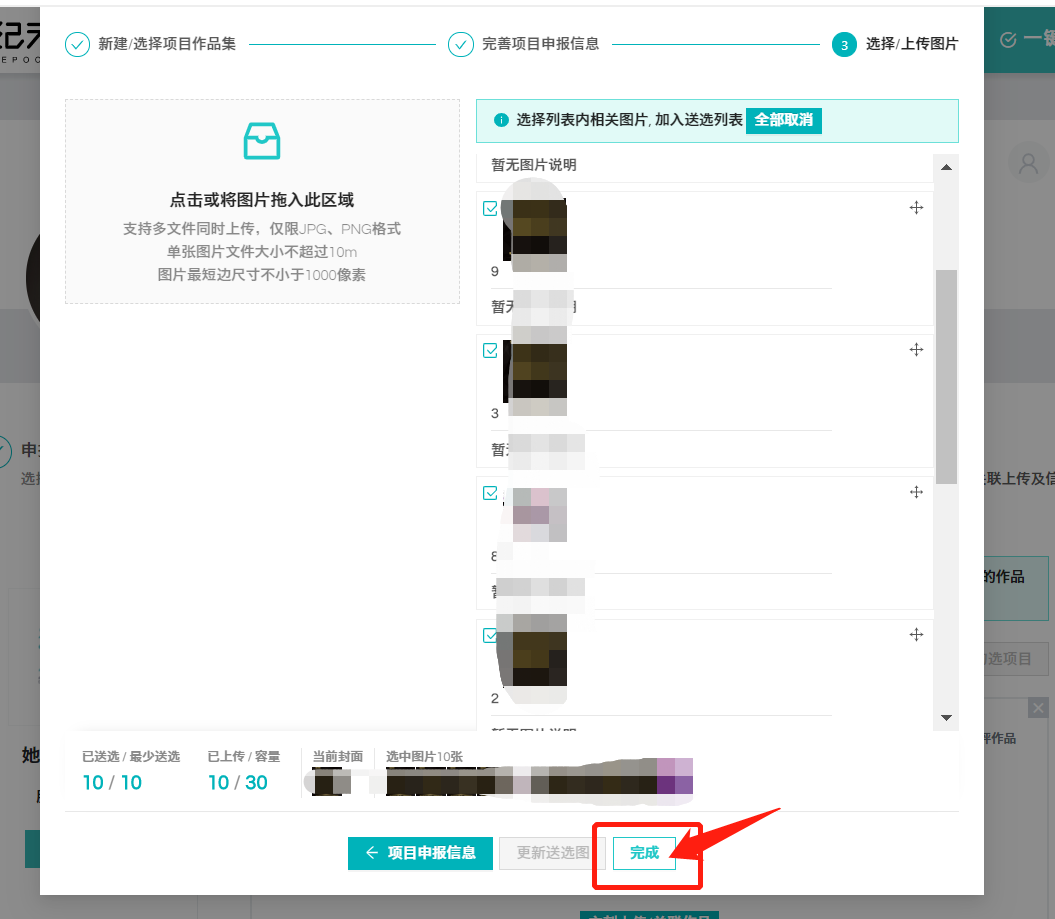Click the move handle for image 9
The width and height of the screenshot is (1055, 919).
tap(916, 207)
